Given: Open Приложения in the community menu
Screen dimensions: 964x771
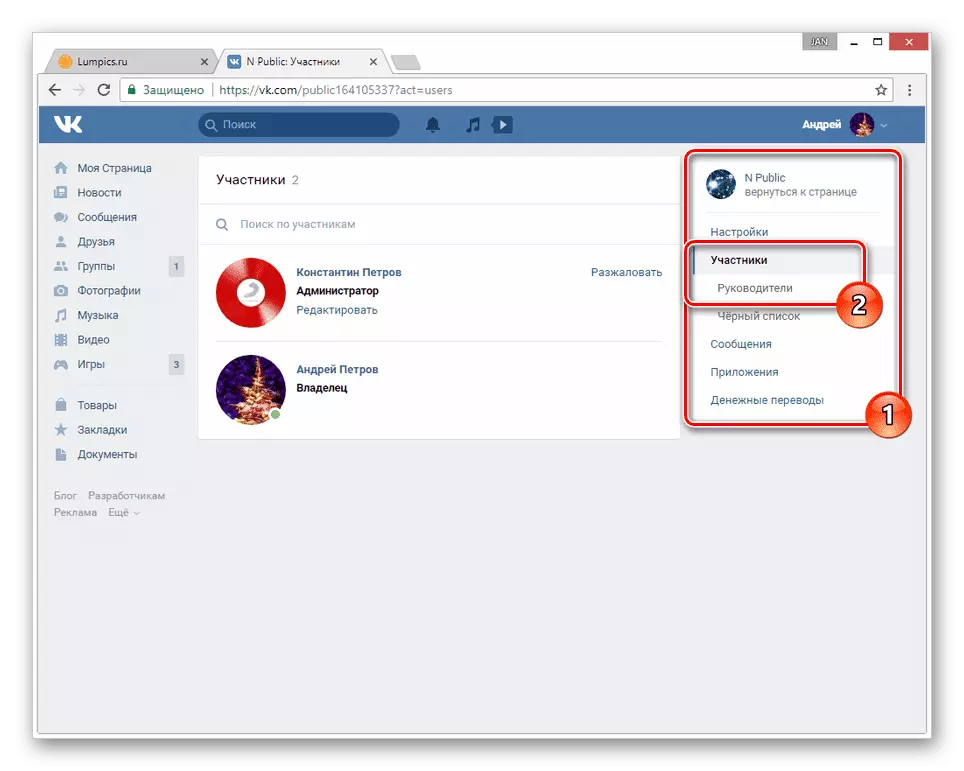Looking at the screenshot, I should [x=744, y=372].
